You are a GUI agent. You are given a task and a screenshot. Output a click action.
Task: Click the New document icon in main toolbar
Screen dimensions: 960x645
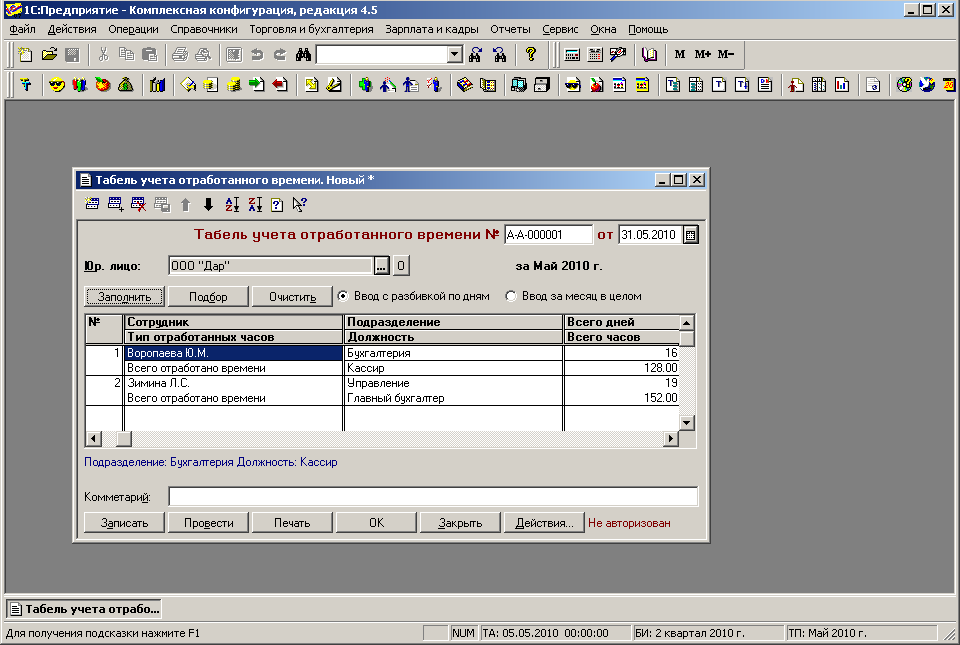coord(25,54)
